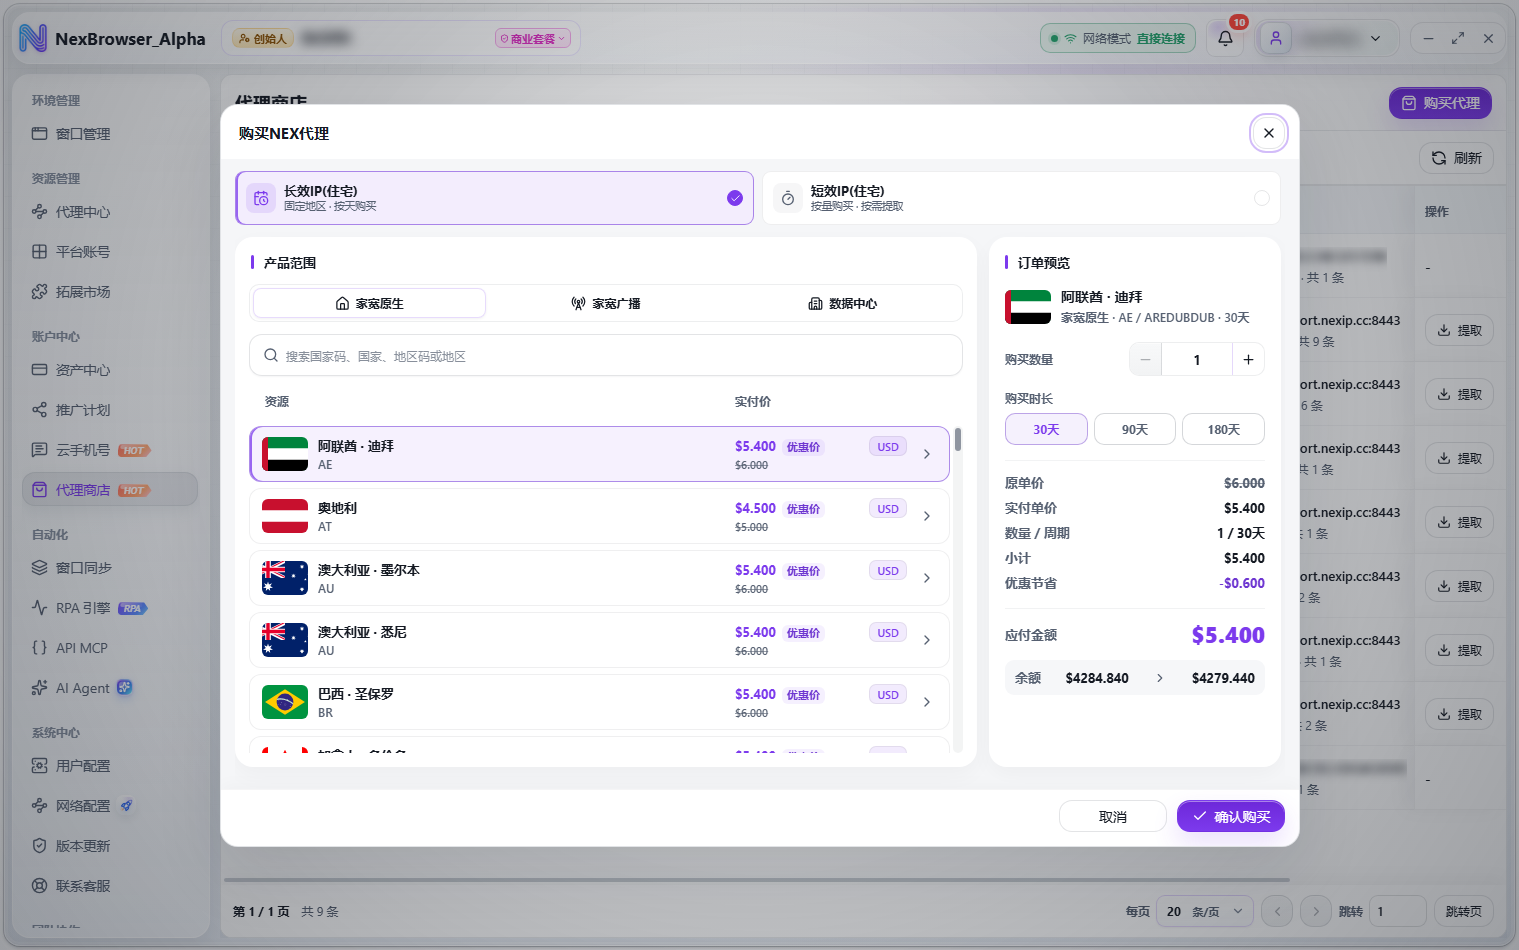Expand the 奥地利 row chevron
Image resolution: width=1519 pixels, height=950 pixels.
click(927, 516)
